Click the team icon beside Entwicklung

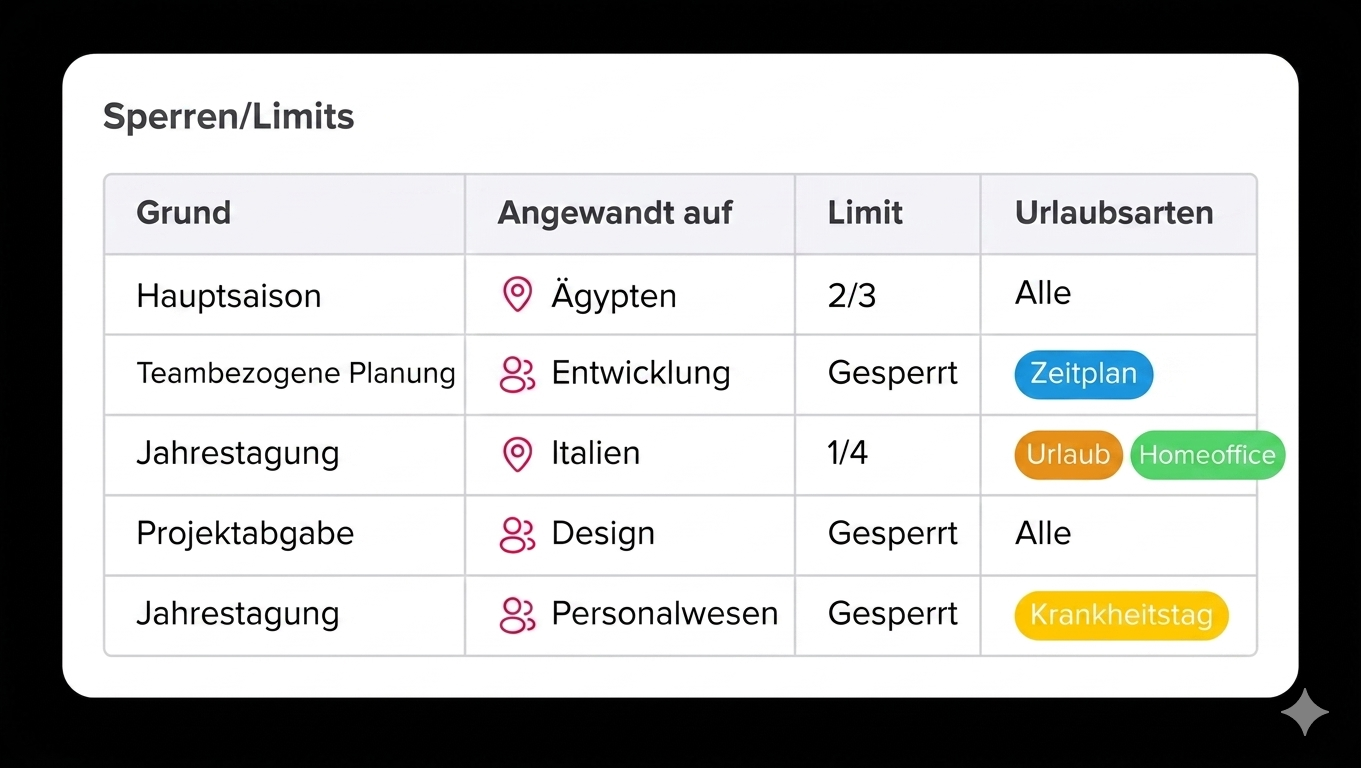[517, 374]
